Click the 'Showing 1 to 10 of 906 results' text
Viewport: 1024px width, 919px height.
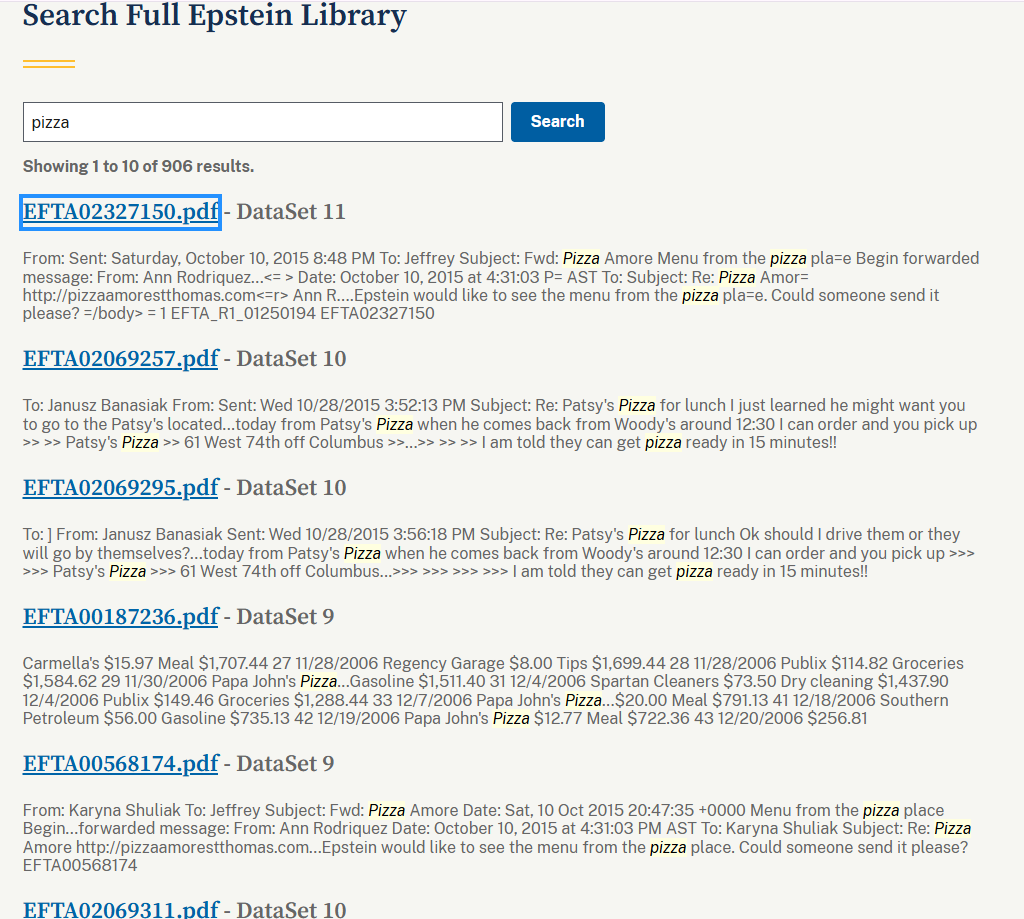pos(138,166)
